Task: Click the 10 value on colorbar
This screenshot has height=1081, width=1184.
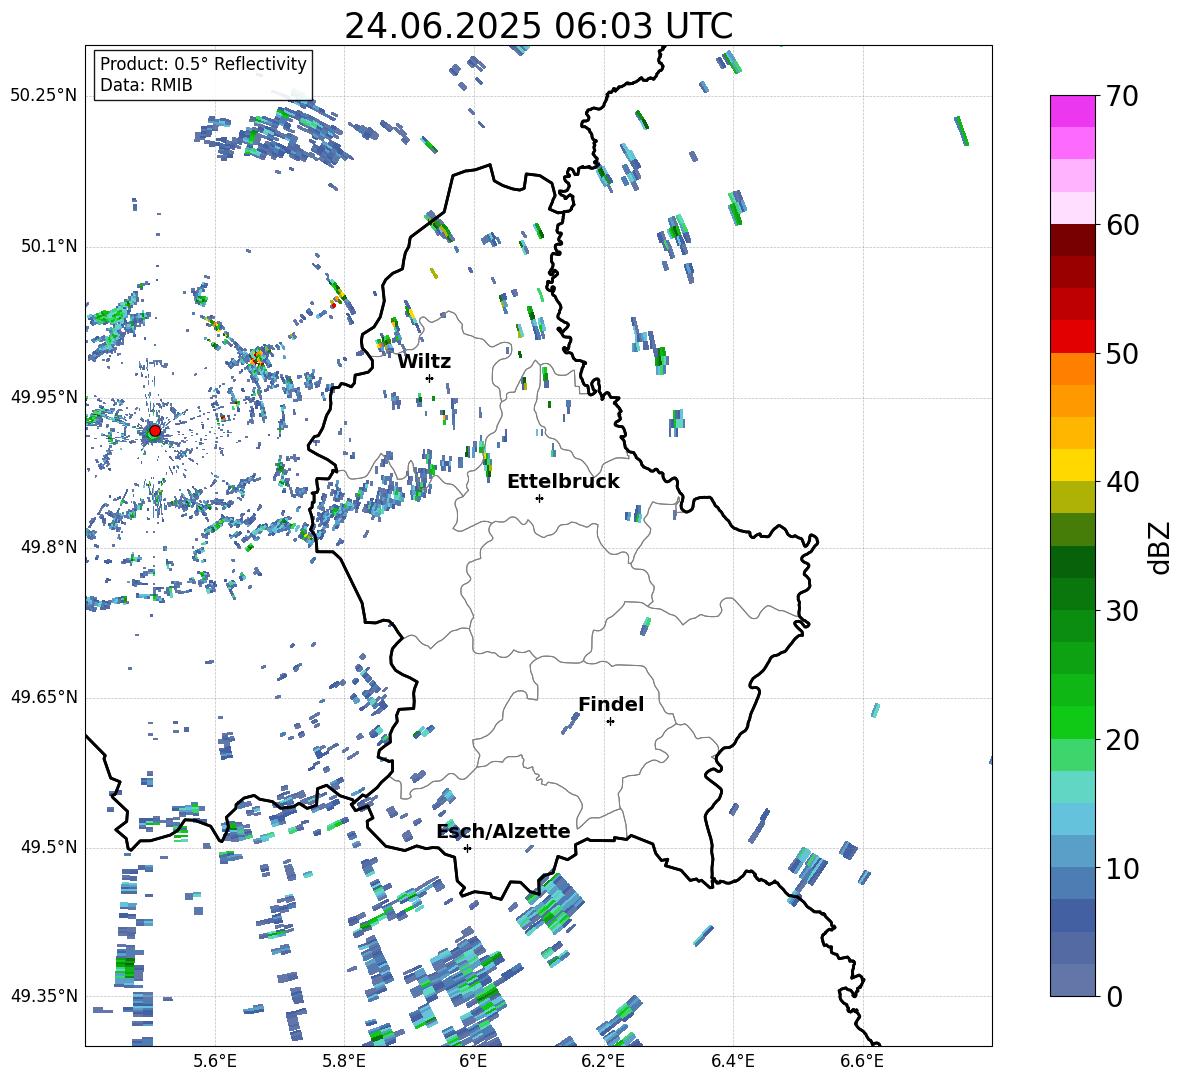Action: click(1122, 869)
